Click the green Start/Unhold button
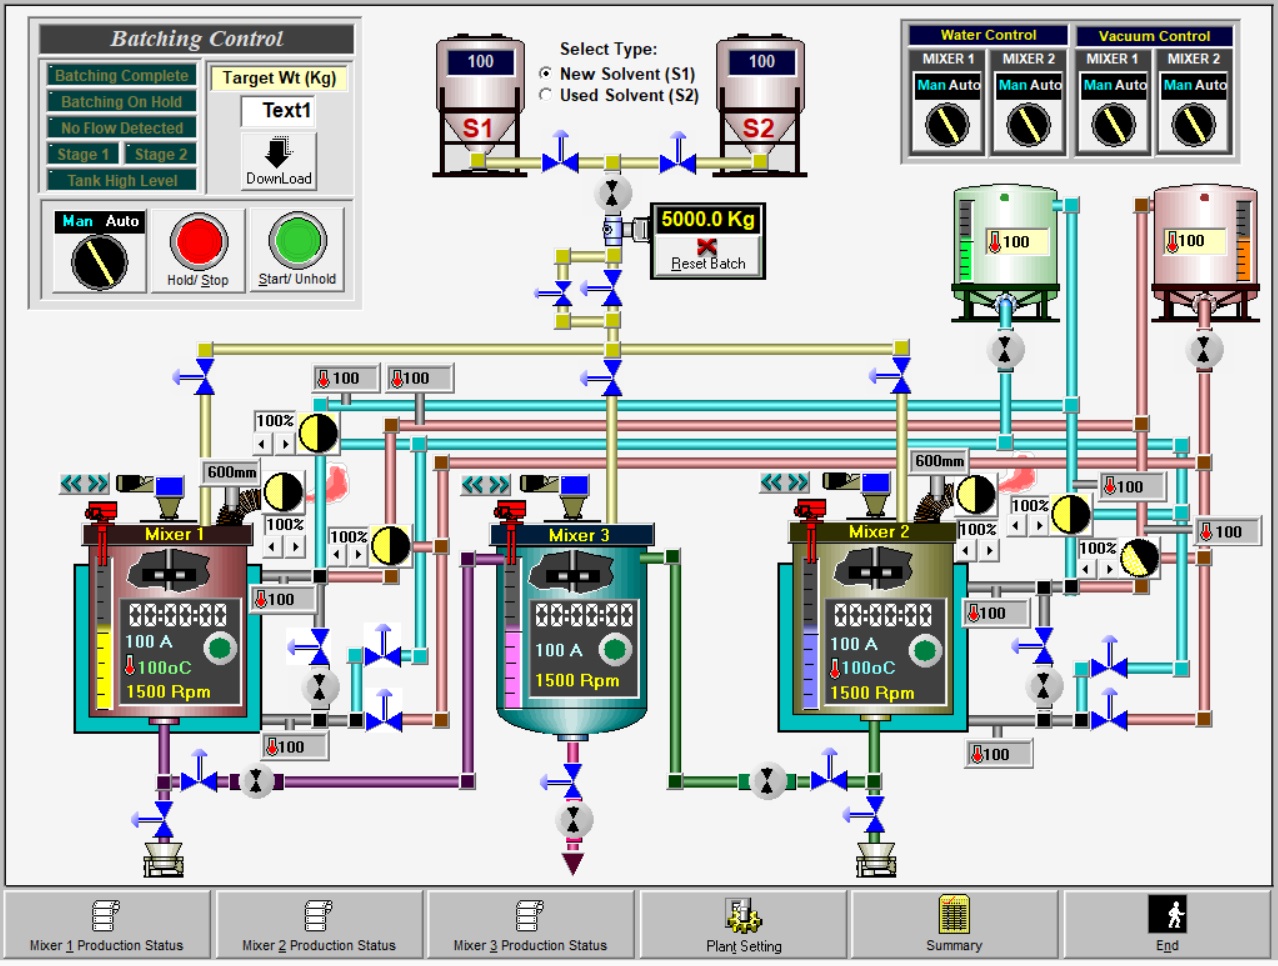The image size is (1278, 966). [297, 240]
